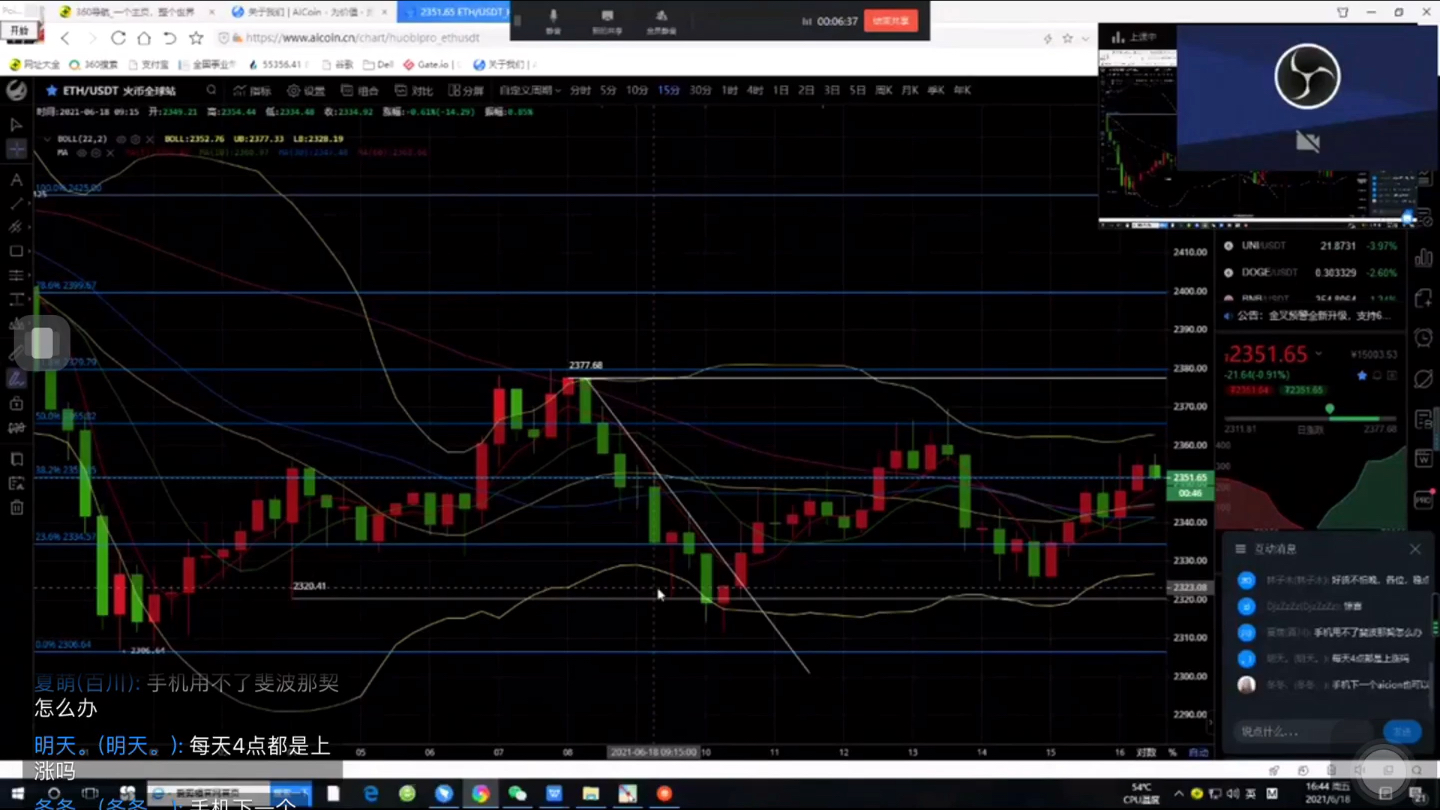
Task: Switch to the 5分 timeframe
Action: (x=608, y=90)
